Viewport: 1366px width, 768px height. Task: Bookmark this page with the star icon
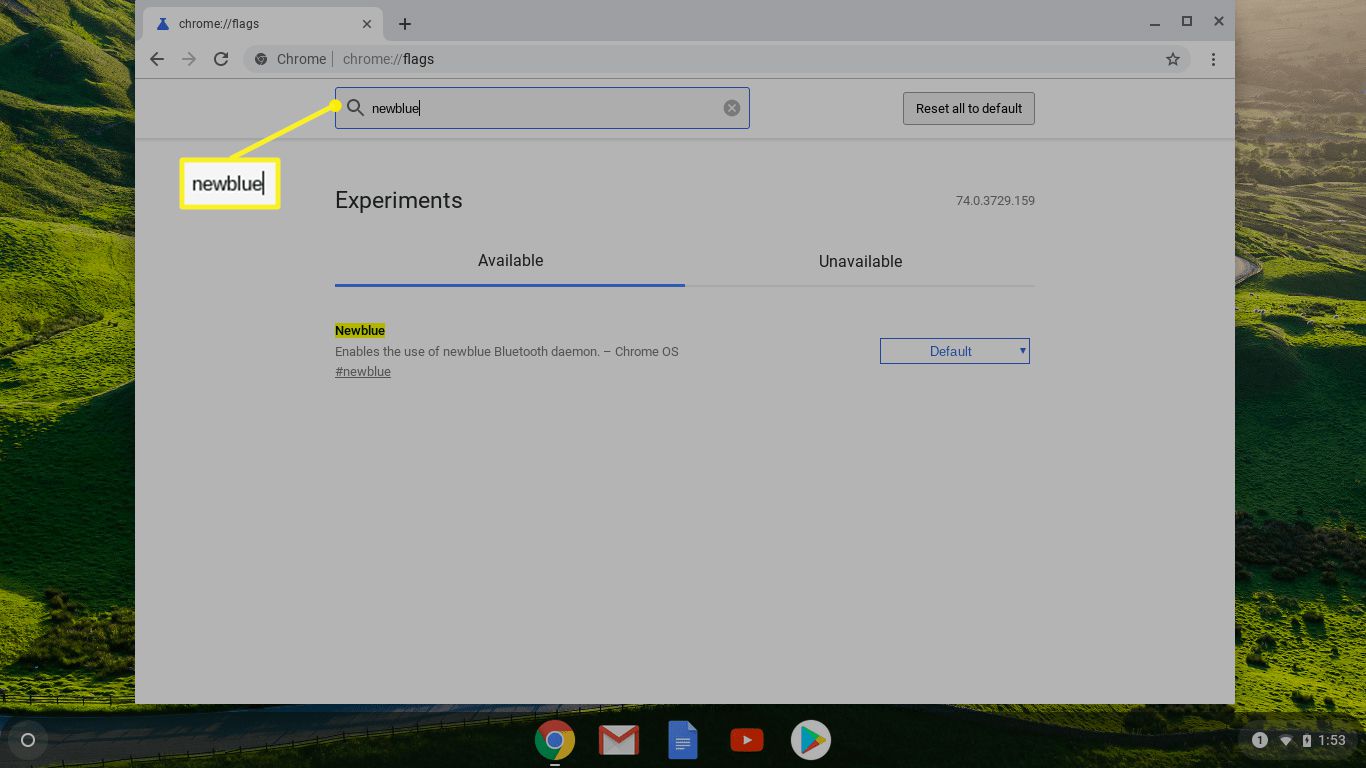click(x=1173, y=59)
